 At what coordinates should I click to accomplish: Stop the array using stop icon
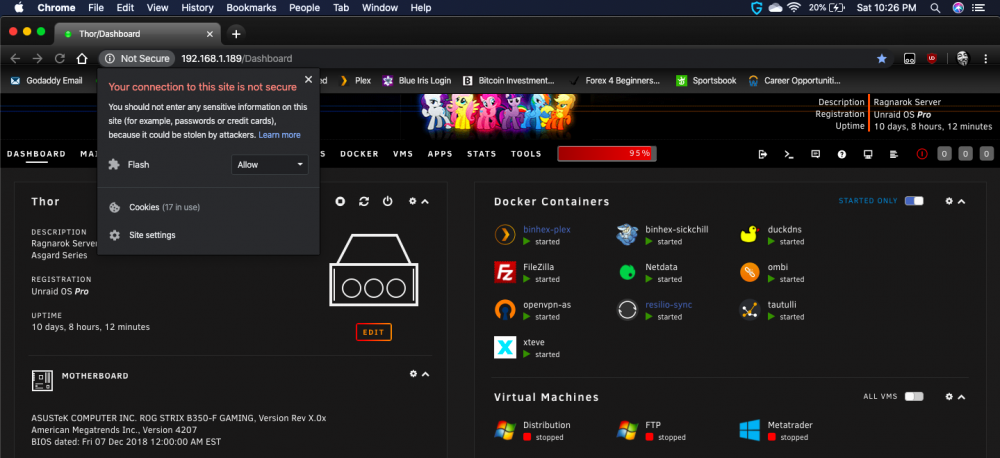click(341, 202)
